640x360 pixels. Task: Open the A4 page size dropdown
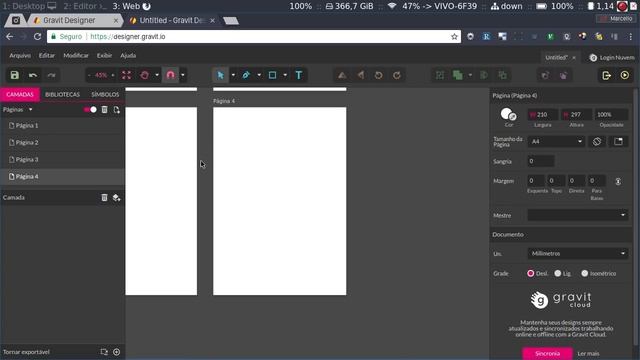(556, 141)
